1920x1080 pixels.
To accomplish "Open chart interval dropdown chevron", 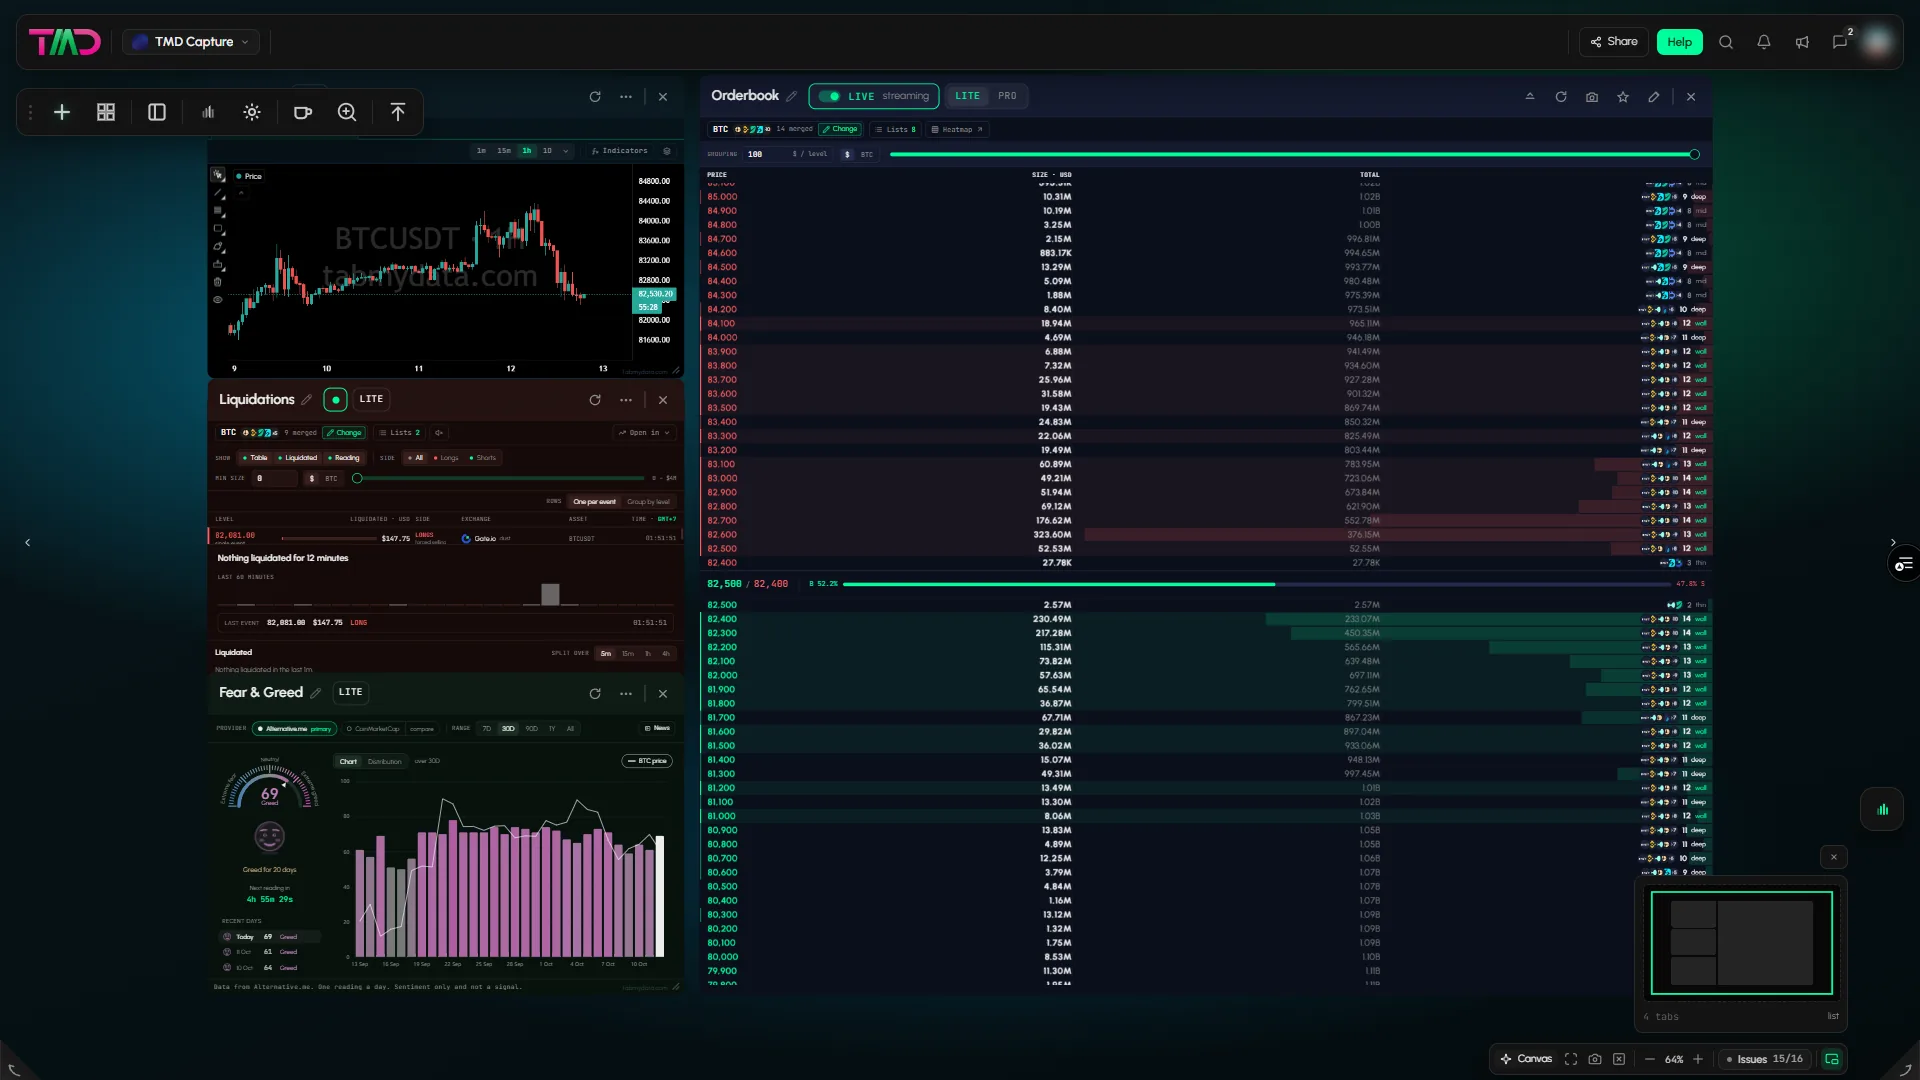I will click(566, 151).
